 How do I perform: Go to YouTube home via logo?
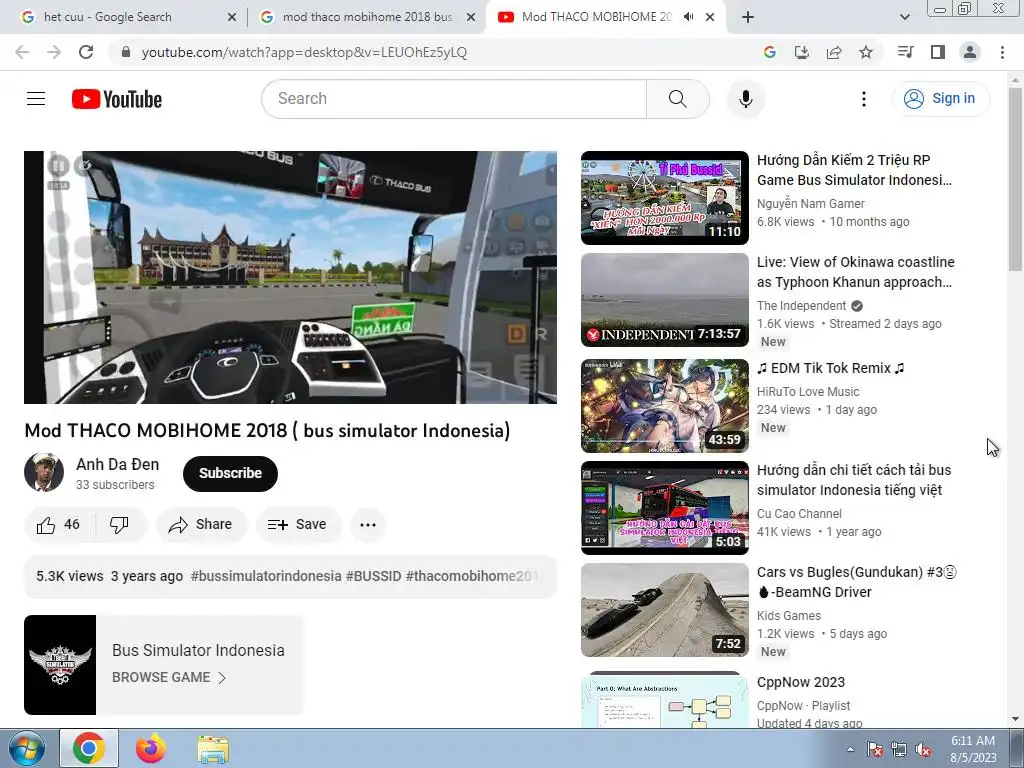[x=117, y=99]
